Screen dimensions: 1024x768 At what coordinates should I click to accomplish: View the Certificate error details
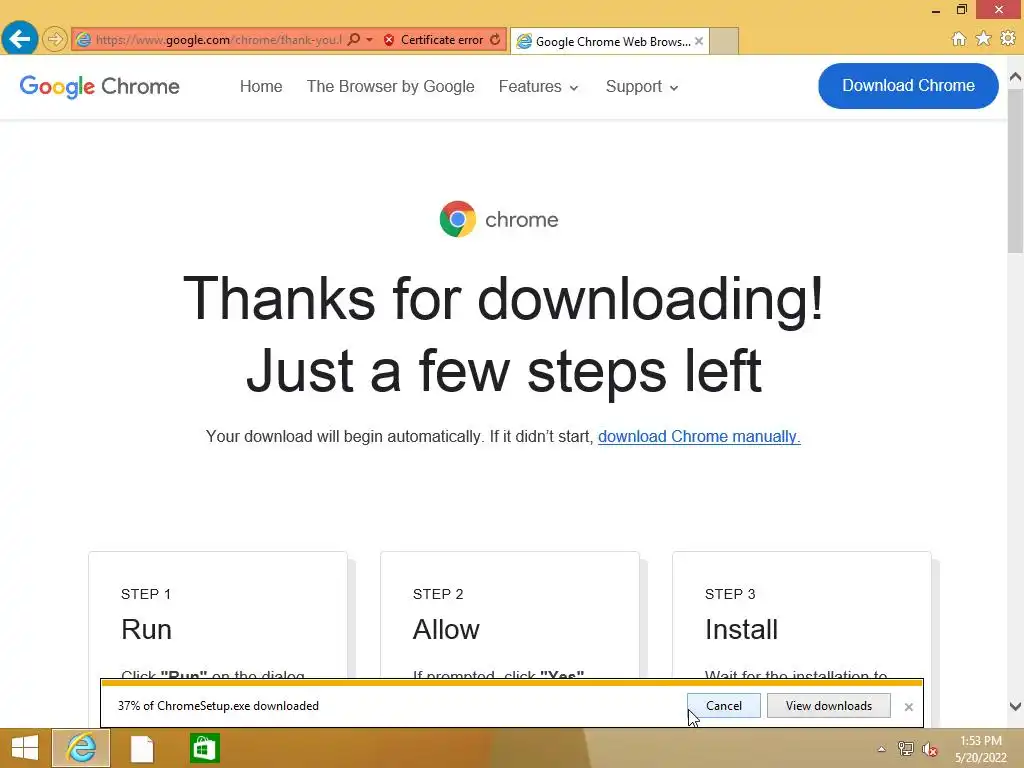[x=441, y=40]
